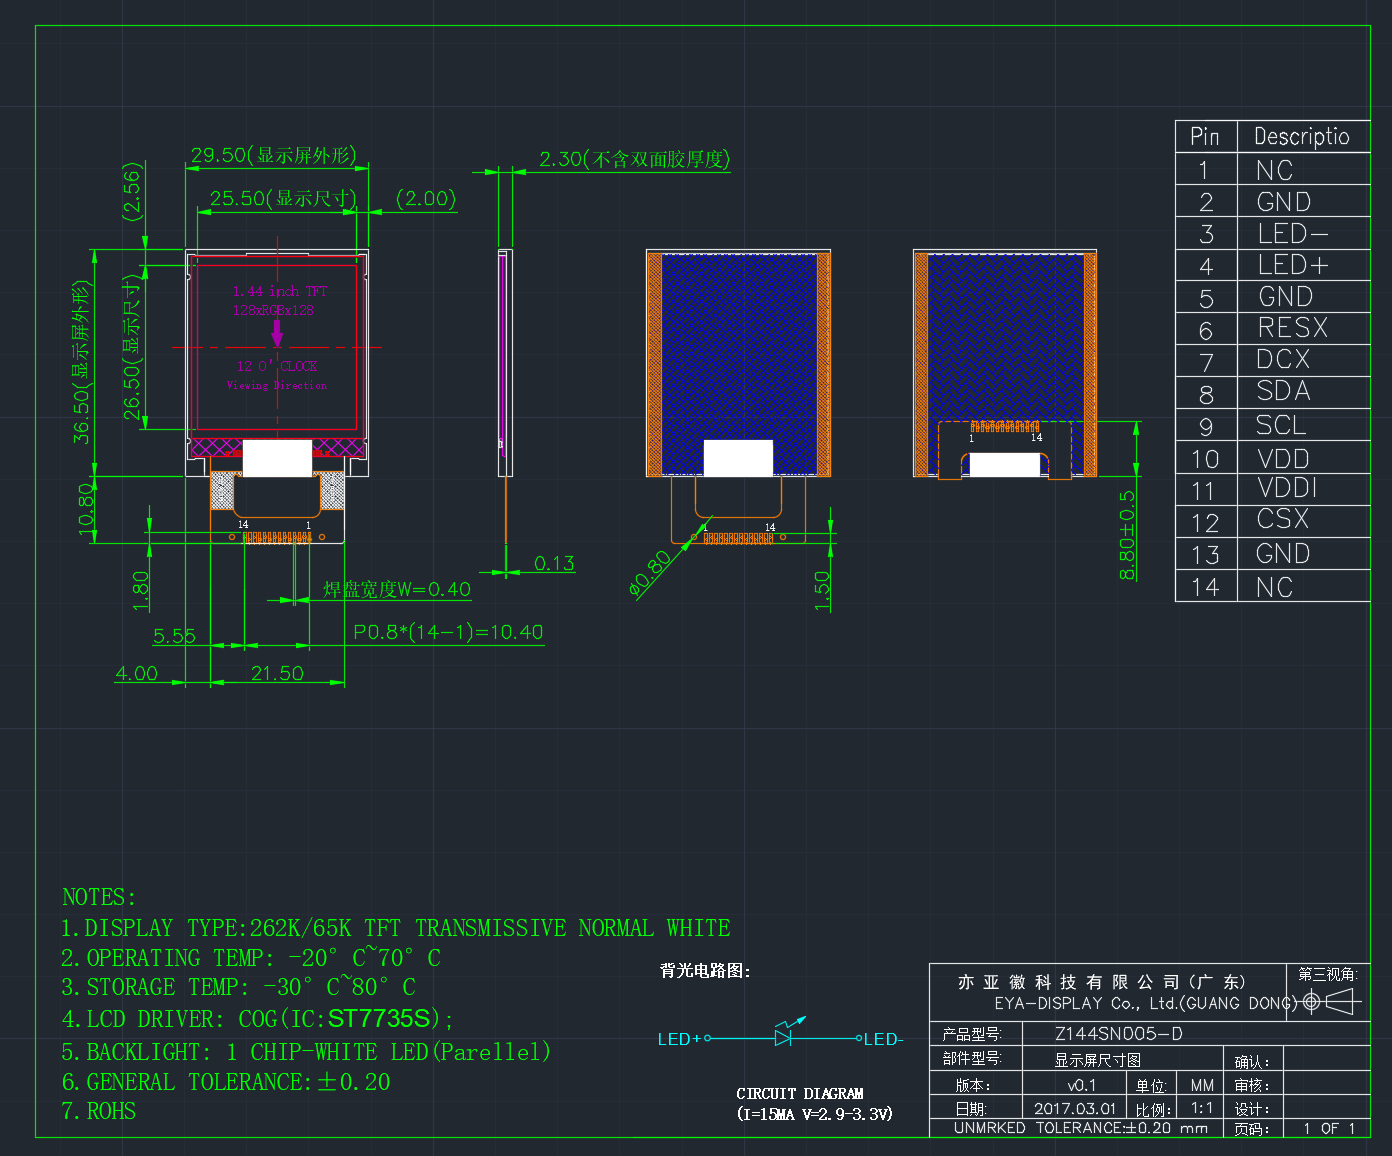Click the "(I=15MA V=2.9-3.3V)" rating text
The width and height of the screenshot is (1392, 1156).
tap(815, 1114)
